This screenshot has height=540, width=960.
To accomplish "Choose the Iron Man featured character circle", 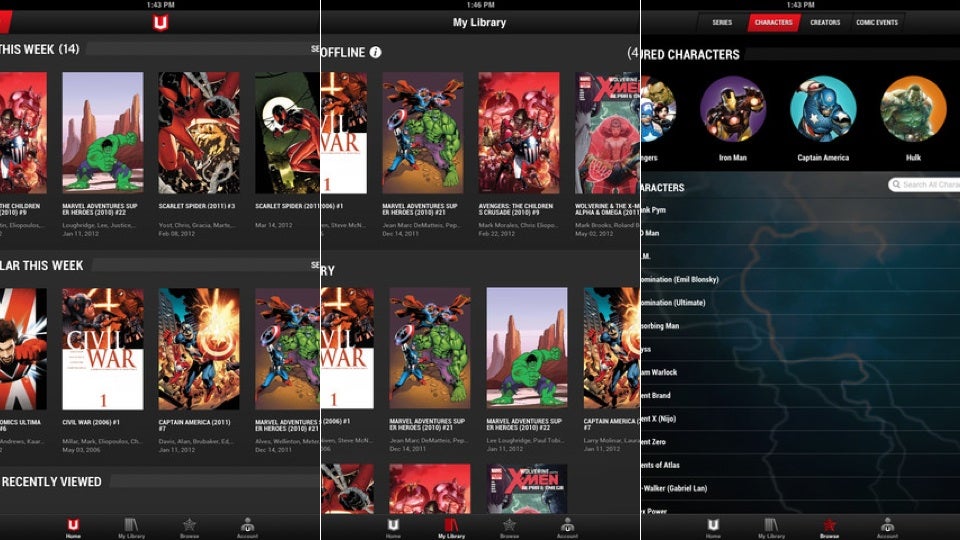I will tap(733, 110).
